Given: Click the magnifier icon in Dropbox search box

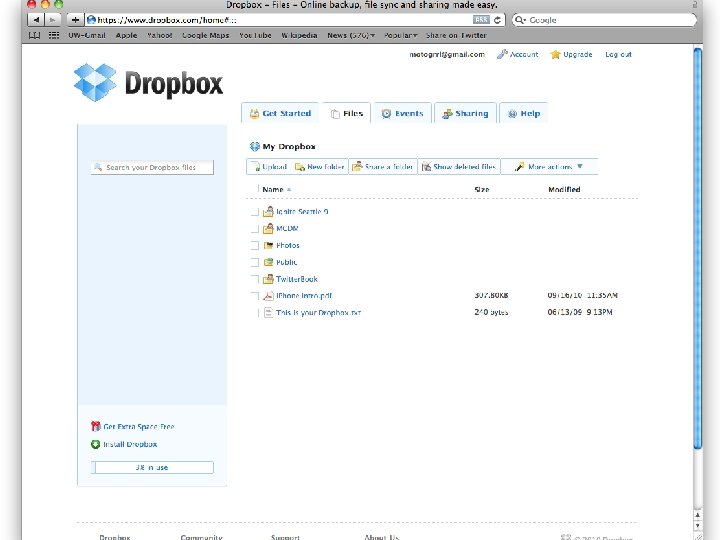Looking at the screenshot, I should pos(98,167).
